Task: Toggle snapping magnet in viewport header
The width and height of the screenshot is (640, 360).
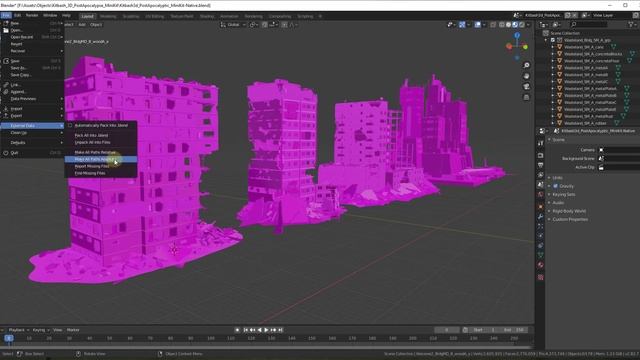Action: pyautogui.click(x=264, y=25)
